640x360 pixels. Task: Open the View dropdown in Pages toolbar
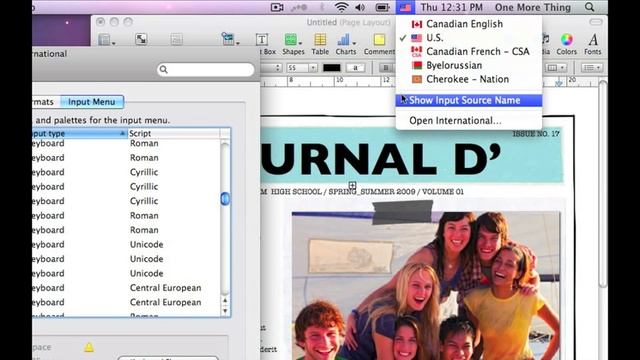[x=106, y=40]
